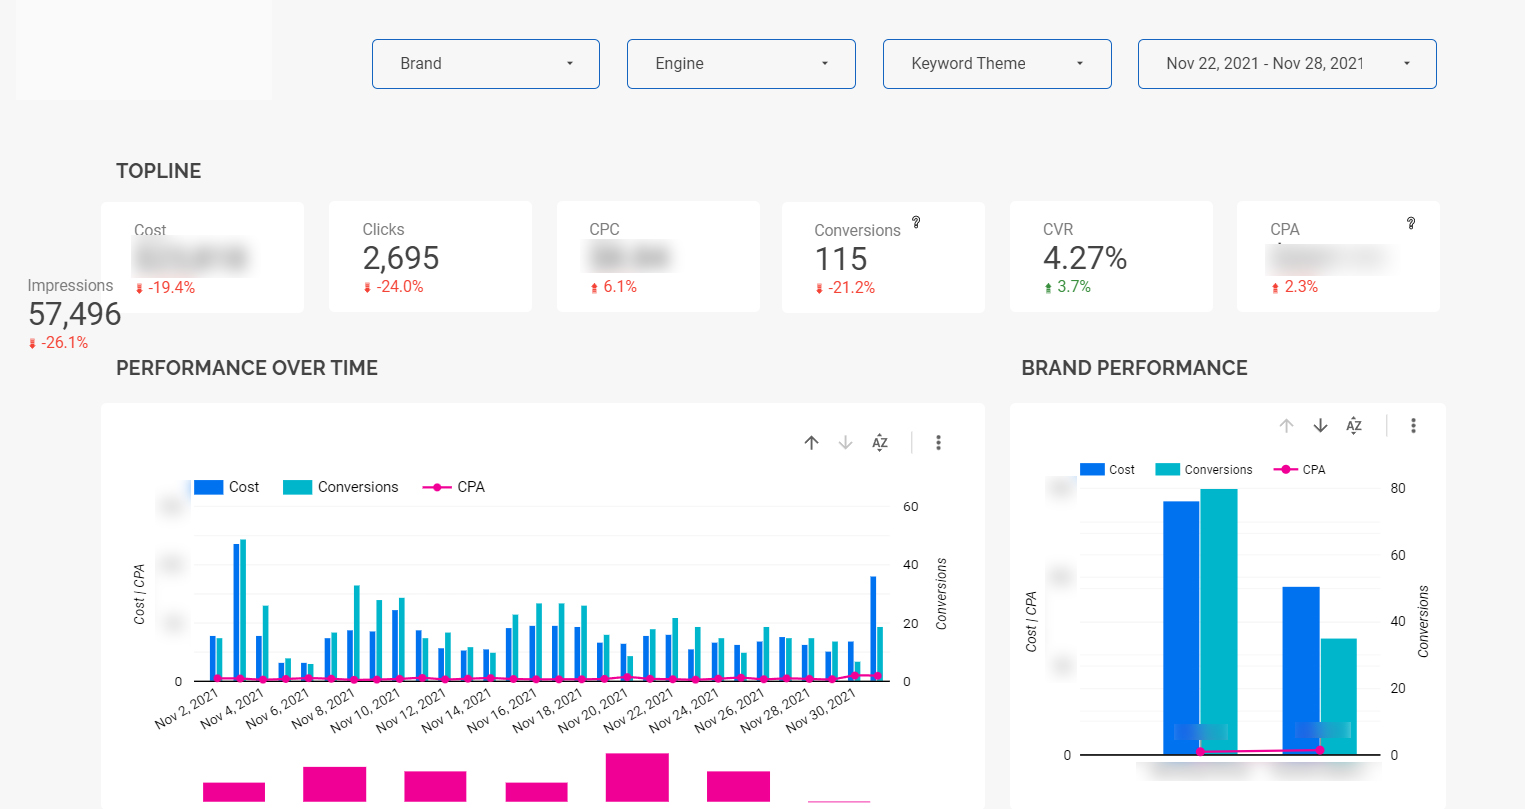This screenshot has width=1525, height=809.
Task: Click the BRAND PERFORMANCE heading
Action: (x=1134, y=368)
